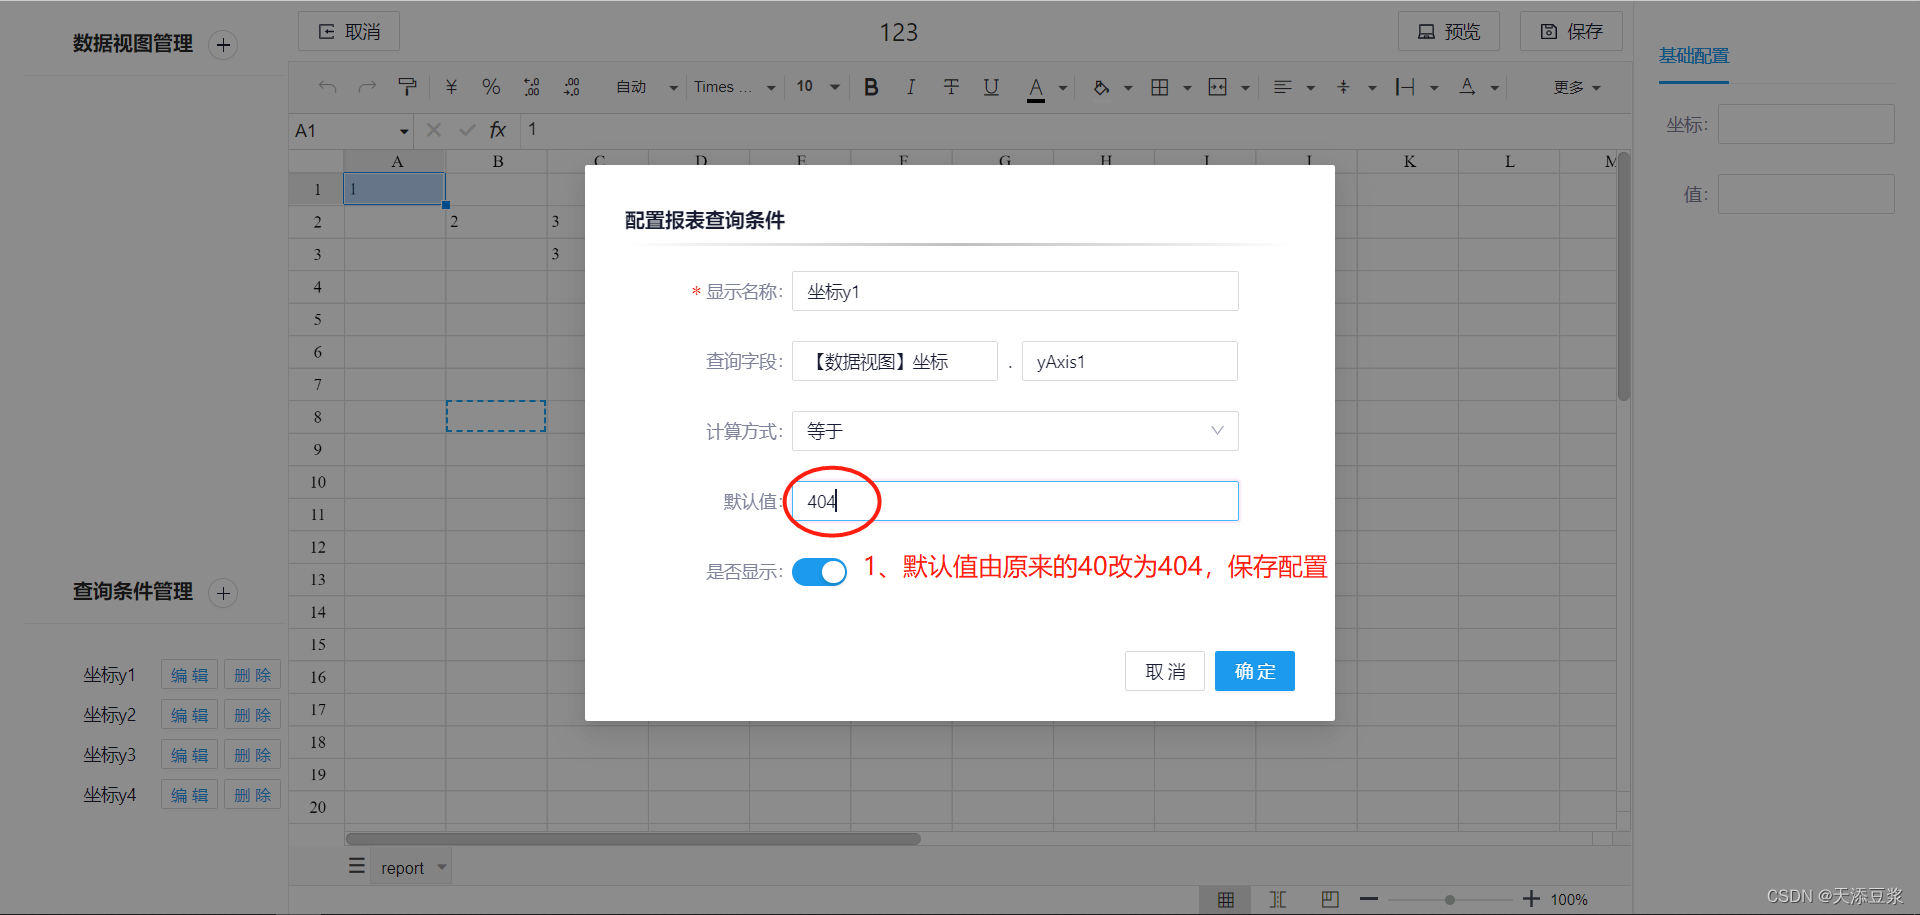Edit the 坐标y1 query condition

189,675
